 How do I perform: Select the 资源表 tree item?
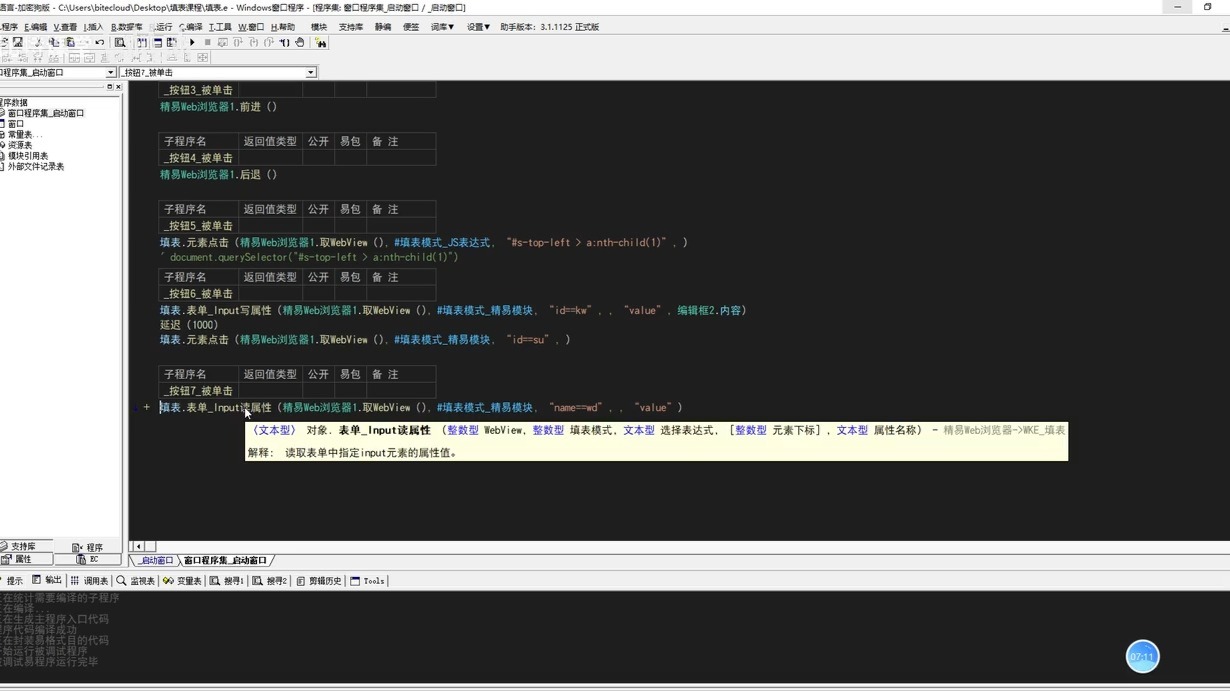20,145
